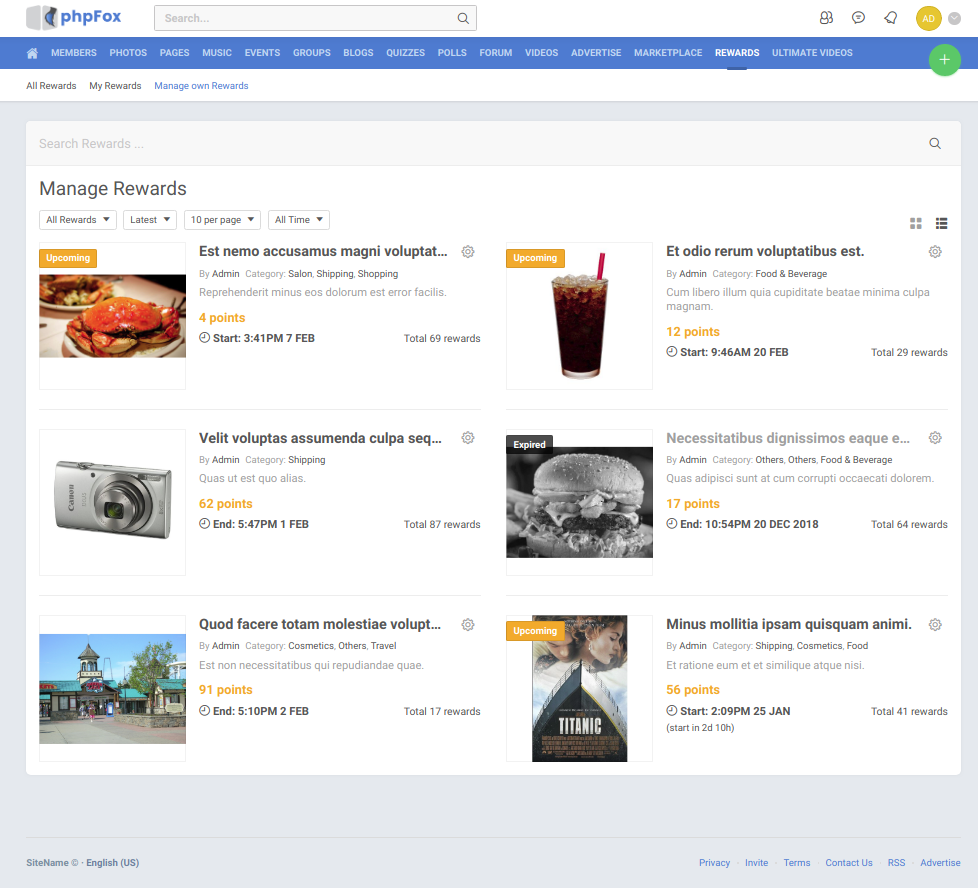978x888 pixels.
Task: Click the green plus create button
Action: pos(944,60)
